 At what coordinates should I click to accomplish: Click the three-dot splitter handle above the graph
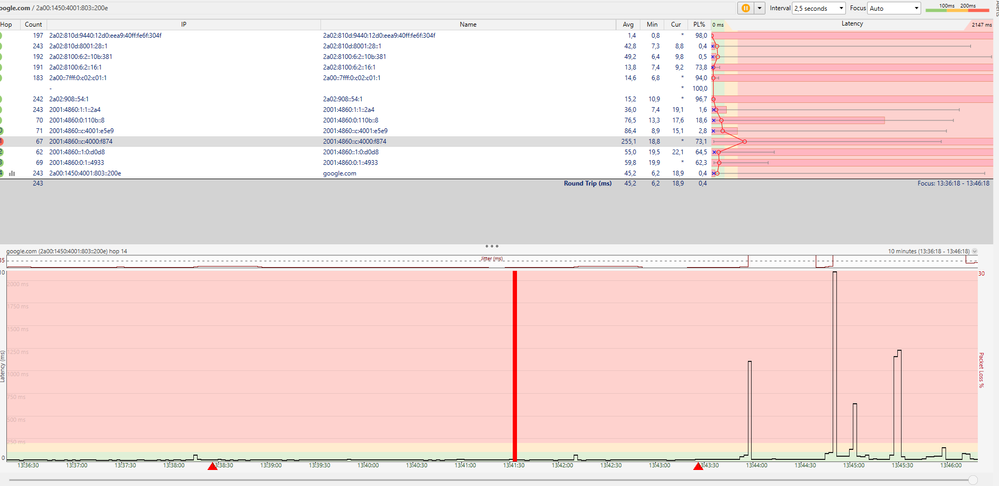coord(492,246)
